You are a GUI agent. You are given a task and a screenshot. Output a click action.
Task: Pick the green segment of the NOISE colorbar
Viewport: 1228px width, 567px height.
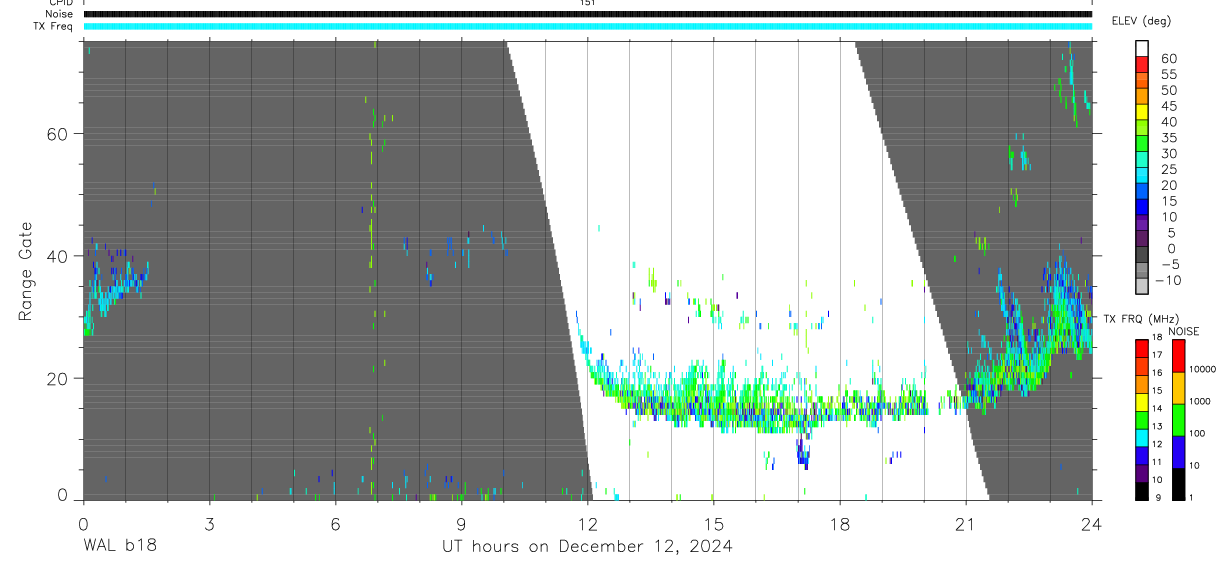1178,419
